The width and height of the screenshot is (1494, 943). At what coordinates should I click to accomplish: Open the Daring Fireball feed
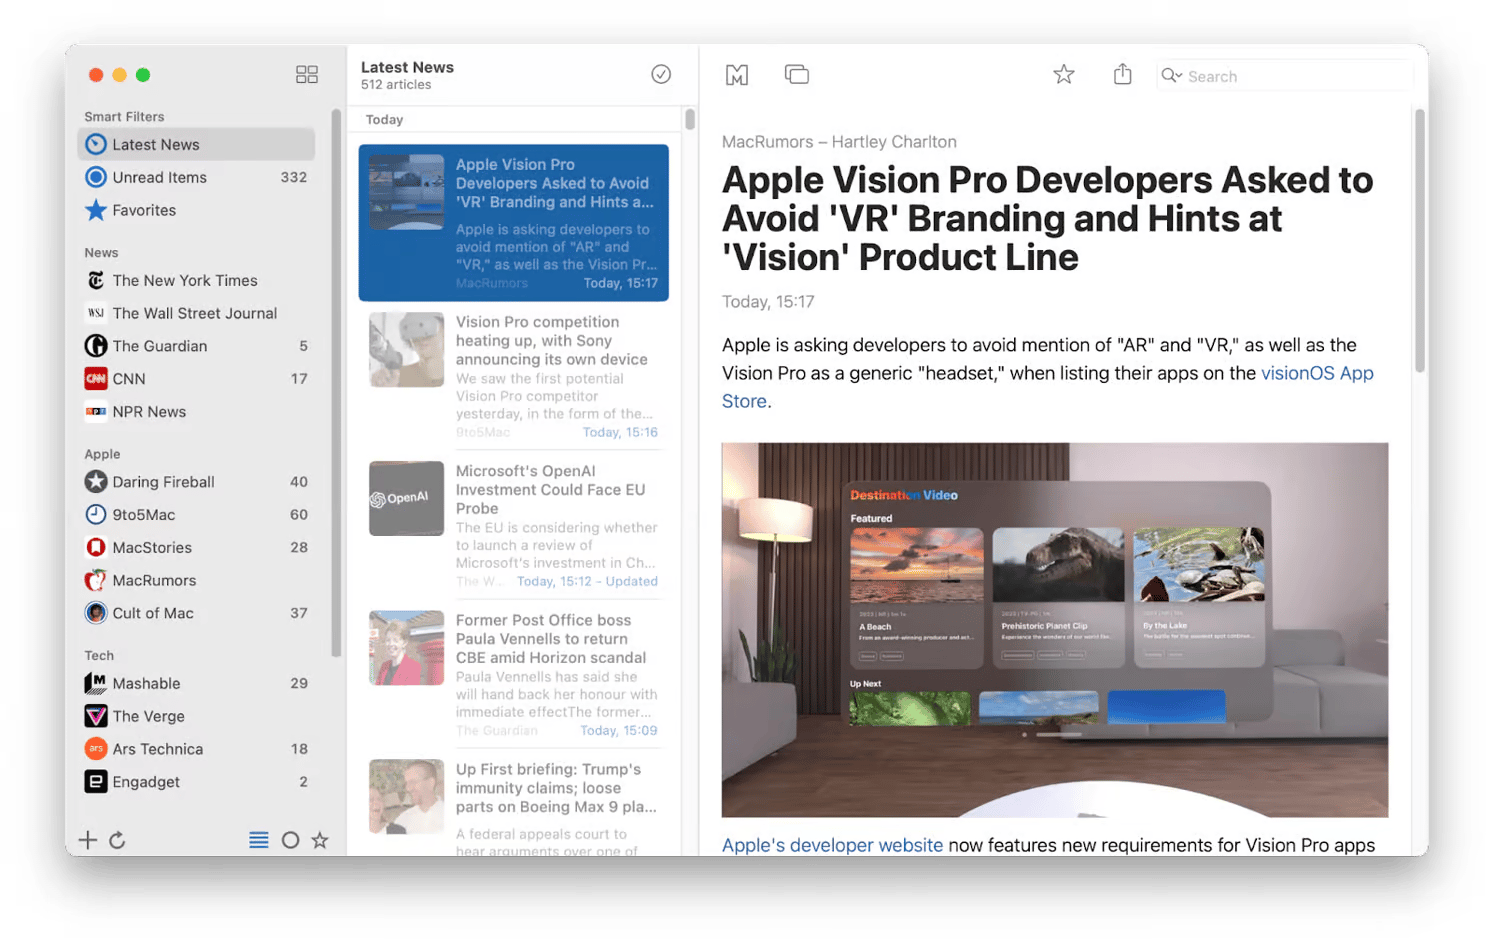point(163,482)
